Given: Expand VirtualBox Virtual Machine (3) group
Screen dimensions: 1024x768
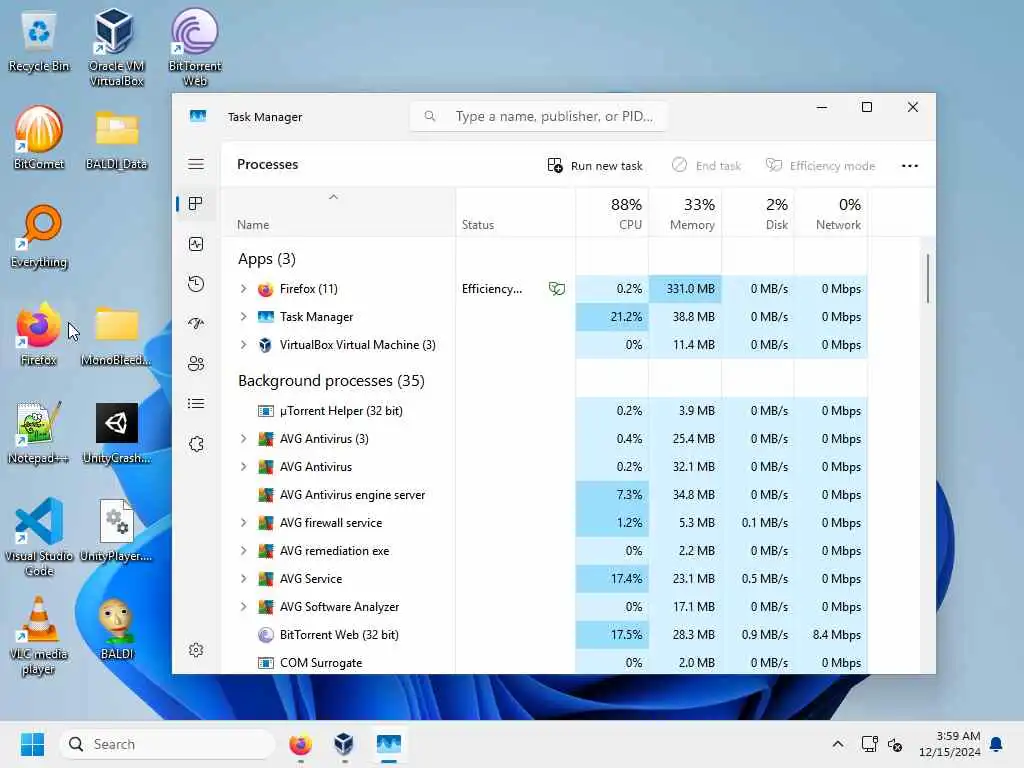Looking at the screenshot, I should [x=244, y=344].
